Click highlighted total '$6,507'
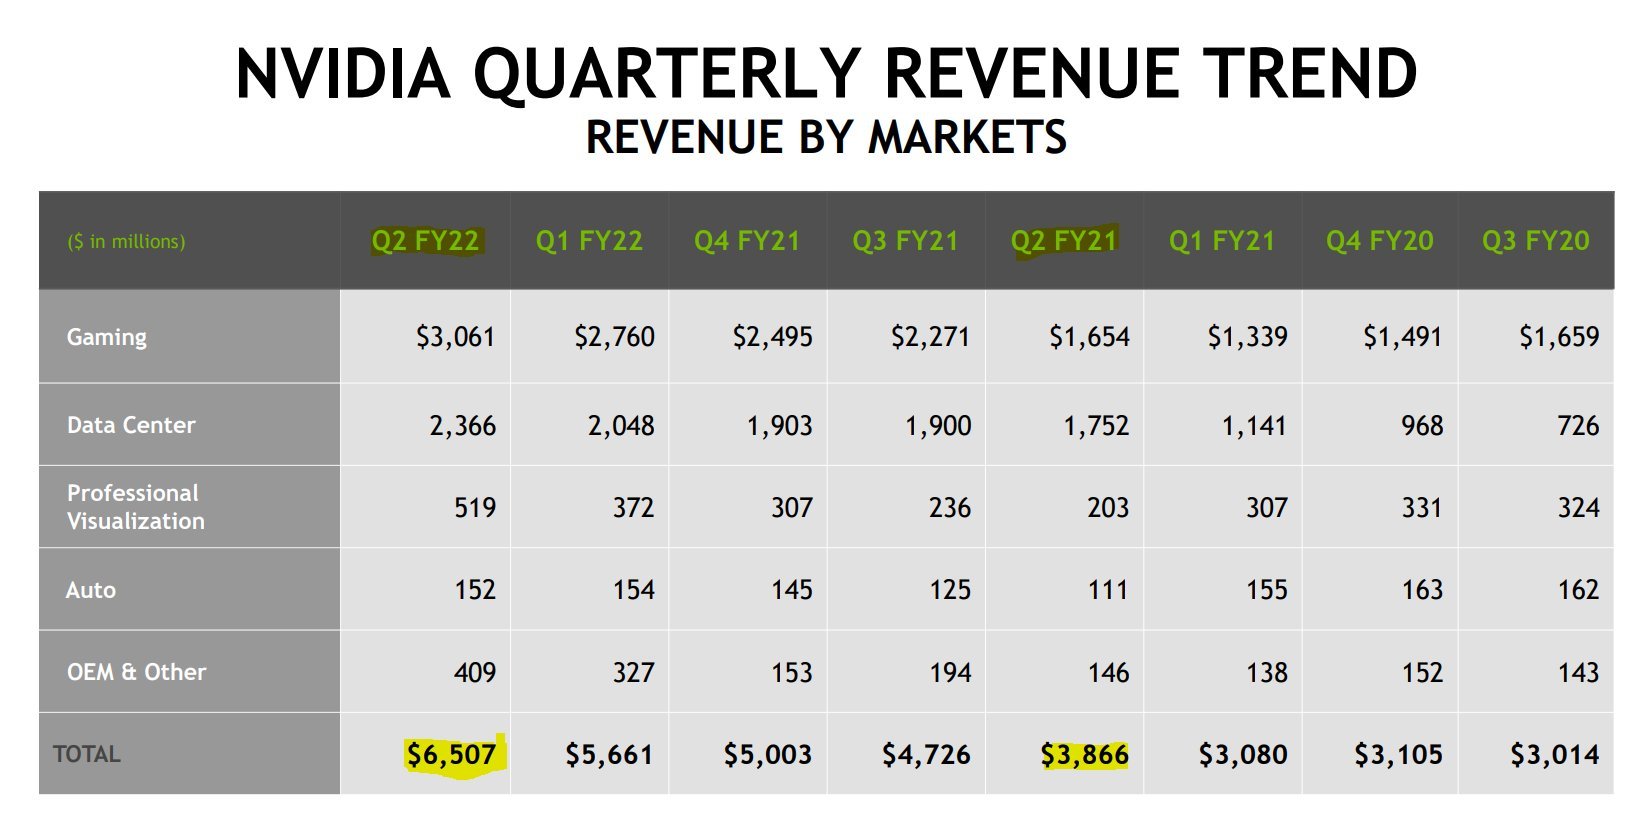 click(x=452, y=755)
